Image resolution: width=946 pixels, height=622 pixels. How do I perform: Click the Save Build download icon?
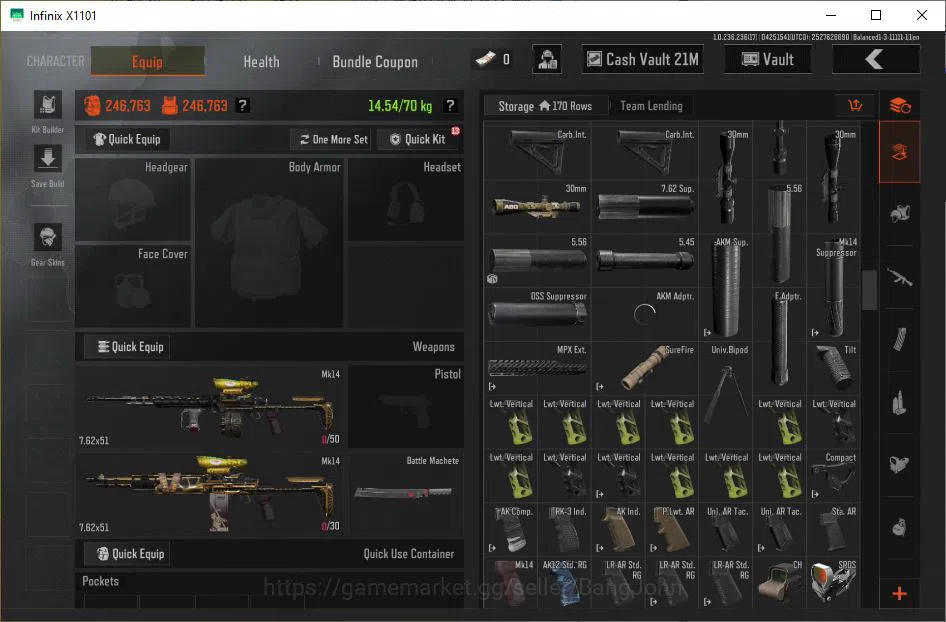pyautogui.click(x=48, y=159)
